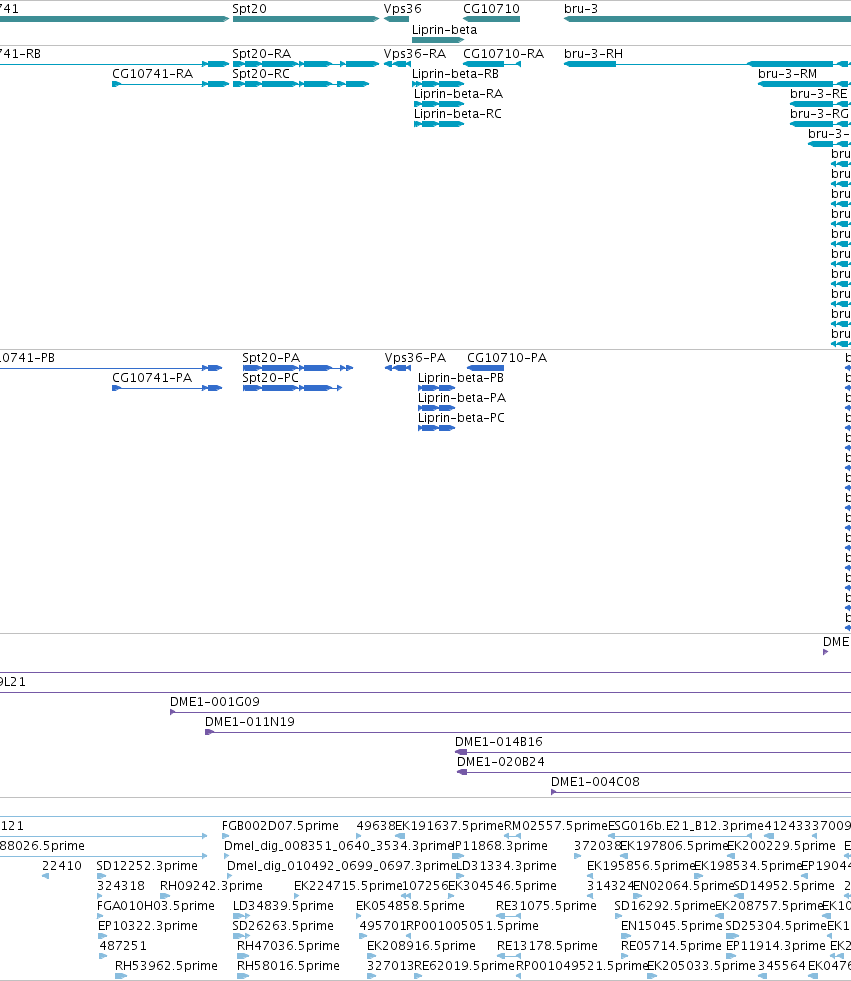
Task: Click the bru-3 gene label
Action: coord(581,9)
